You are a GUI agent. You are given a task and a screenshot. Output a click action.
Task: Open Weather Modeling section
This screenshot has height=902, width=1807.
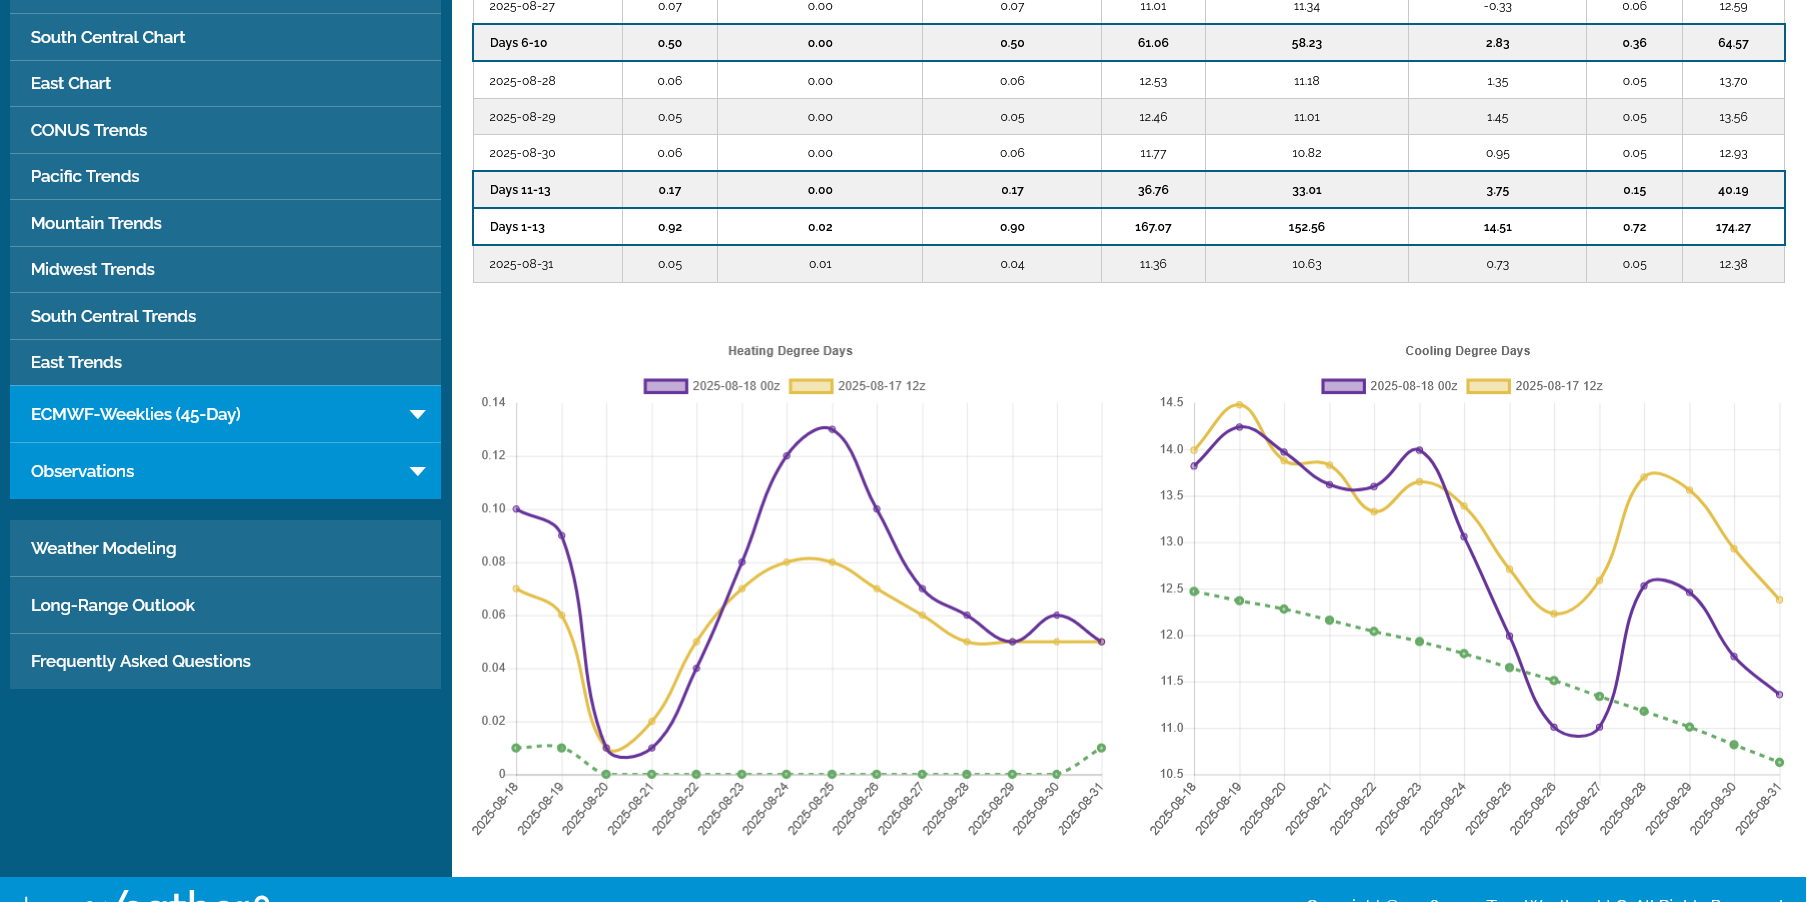click(104, 548)
